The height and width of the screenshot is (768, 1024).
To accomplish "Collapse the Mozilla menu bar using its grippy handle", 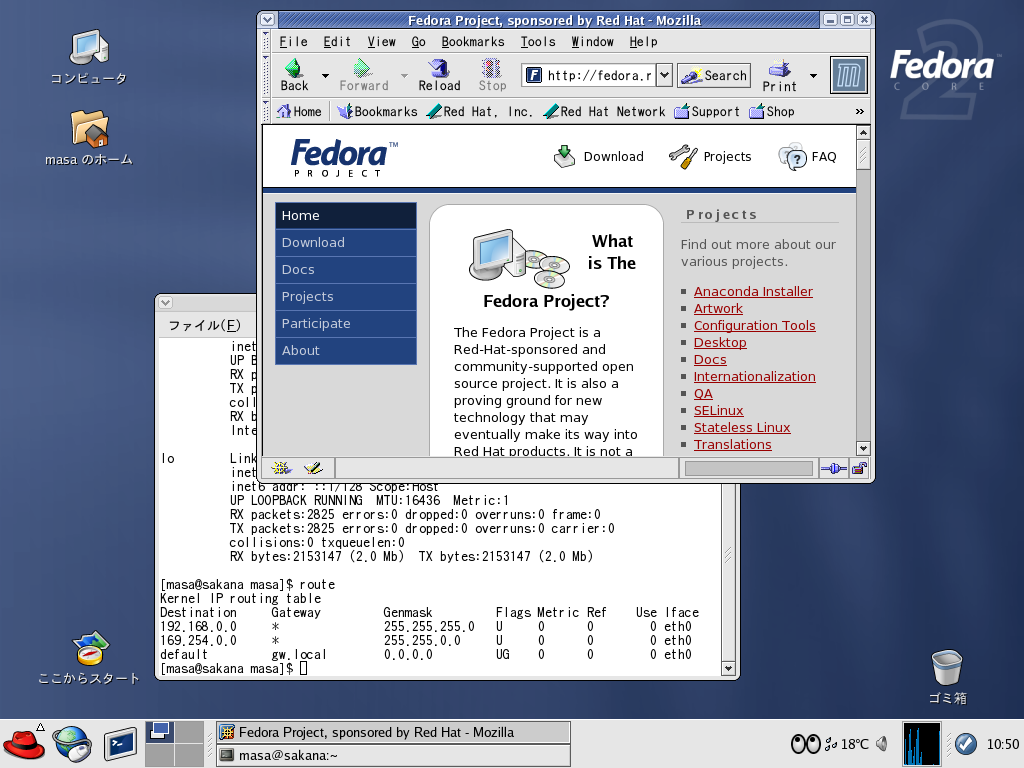I will (266, 42).
